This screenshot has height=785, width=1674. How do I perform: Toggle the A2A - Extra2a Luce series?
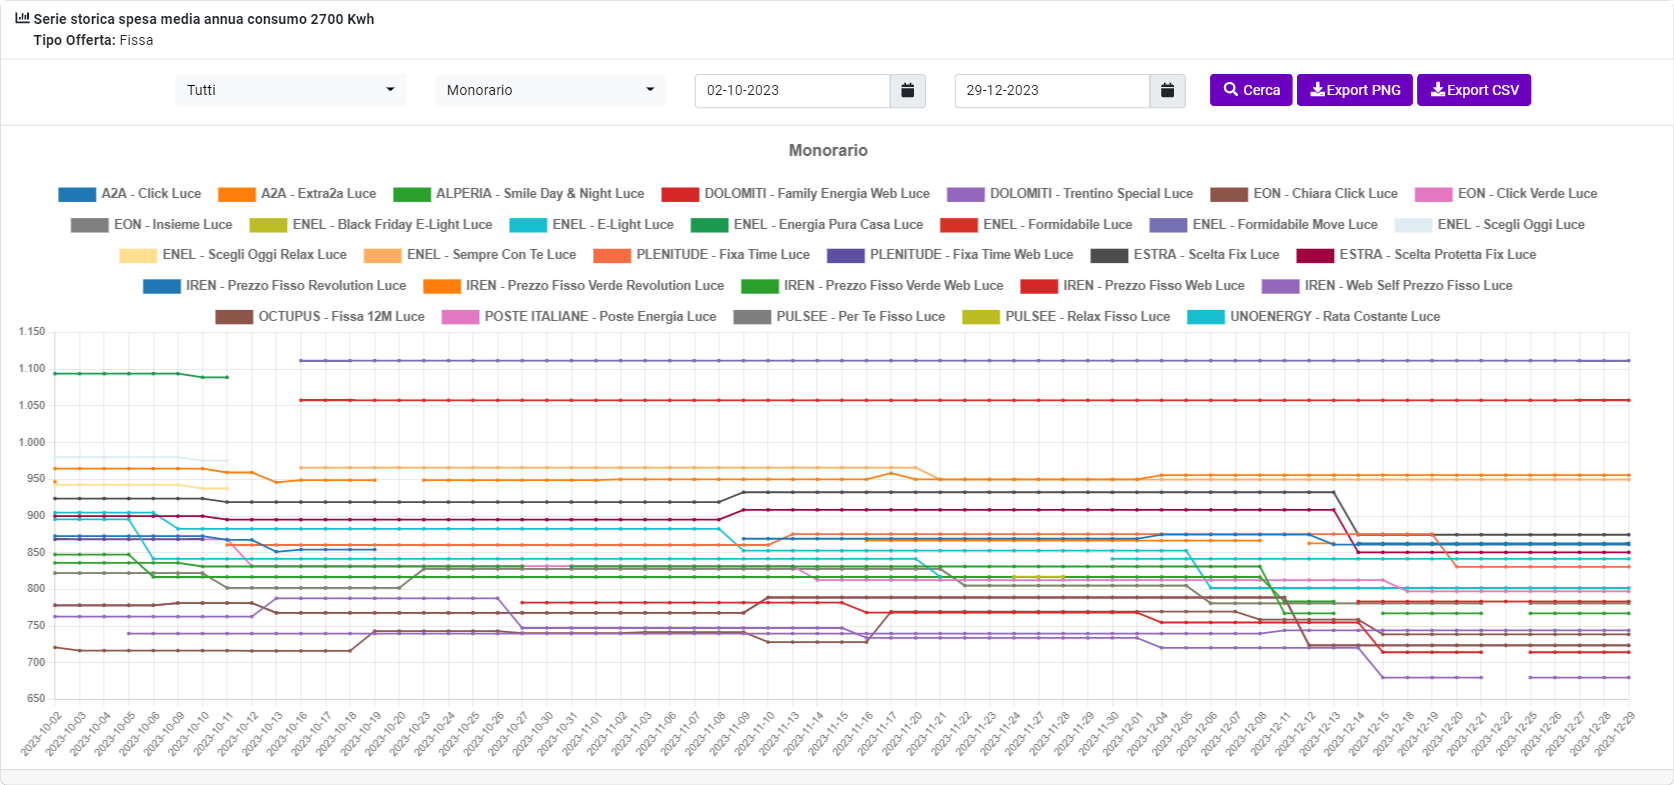[x=297, y=194]
